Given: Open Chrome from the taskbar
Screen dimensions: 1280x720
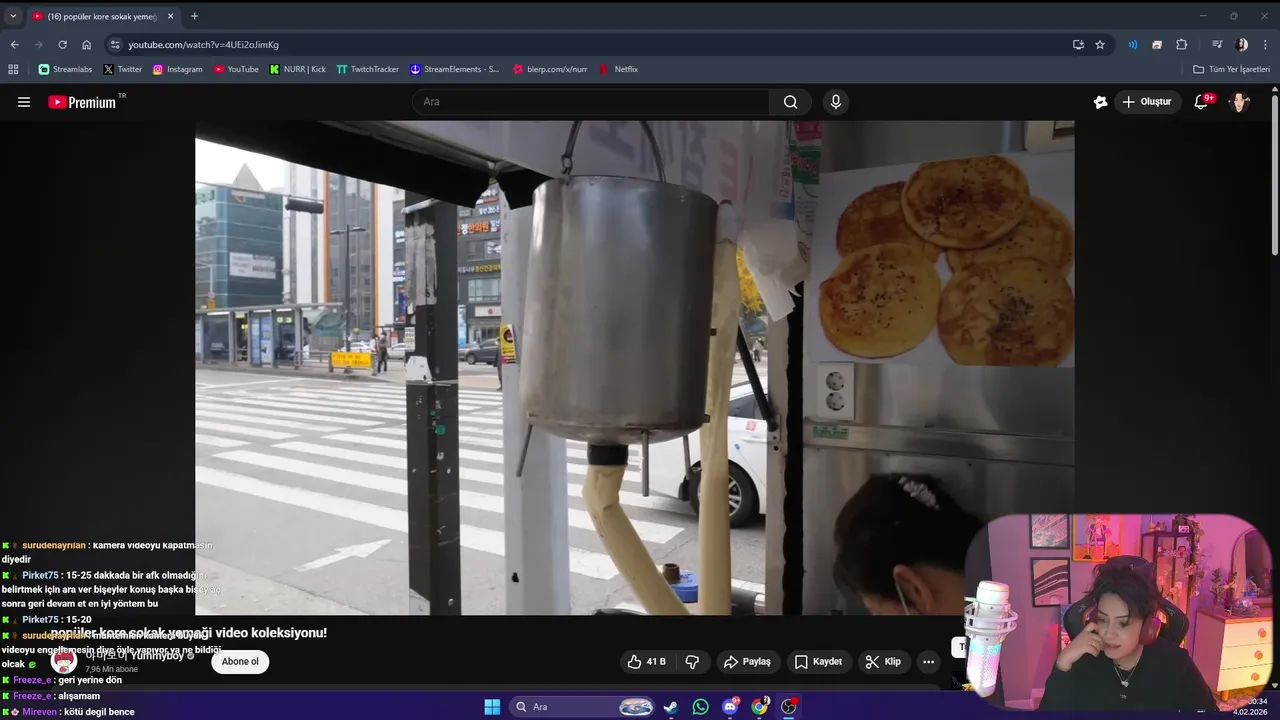Looking at the screenshot, I should click(x=760, y=707).
